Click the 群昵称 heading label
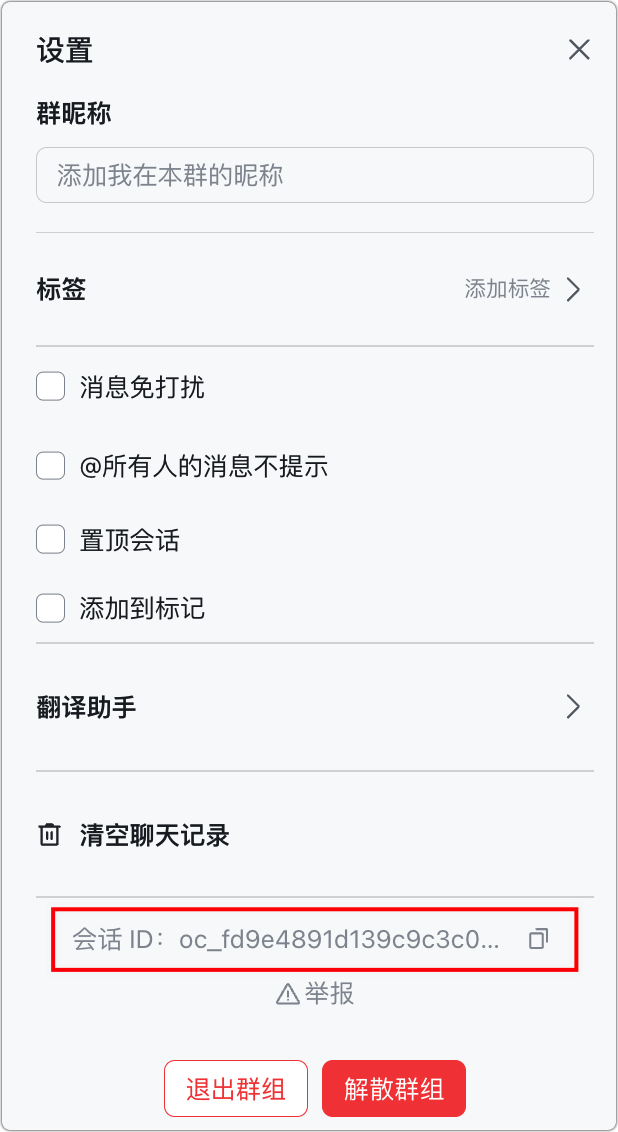Viewport: 618px width, 1132px height. tap(74, 113)
